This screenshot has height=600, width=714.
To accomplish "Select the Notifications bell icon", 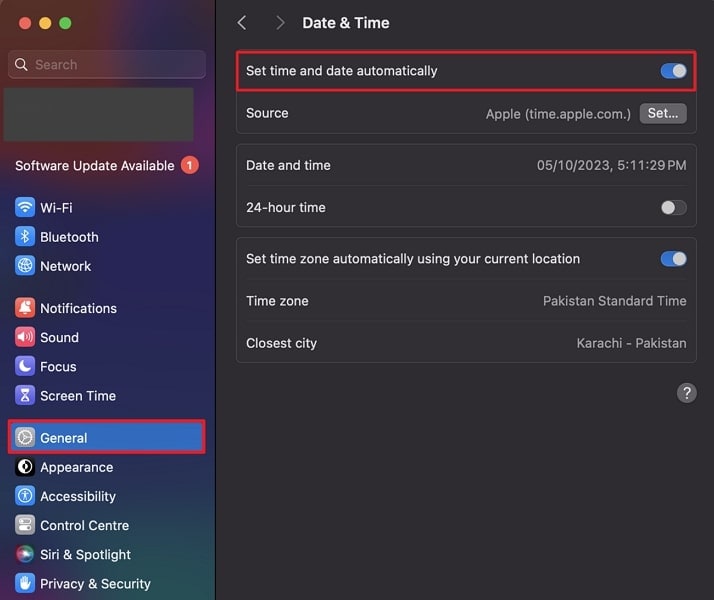I will click(x=25, y=308).
